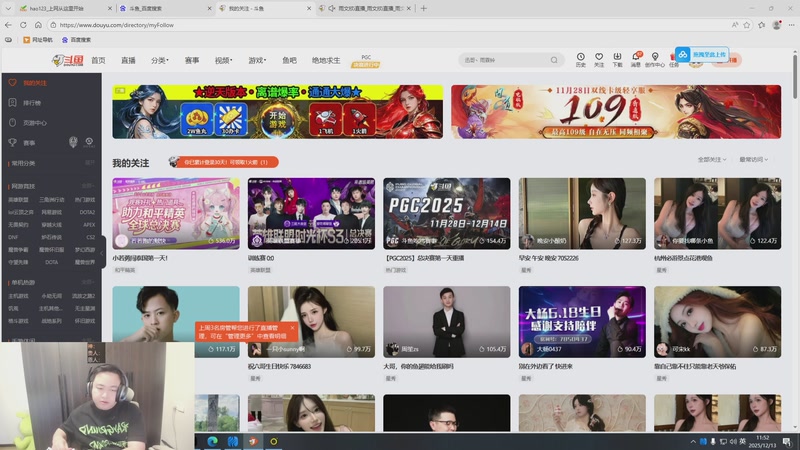
Task: Expand the 游戏 dropdown in top navigation
Action: coord(257,60)
